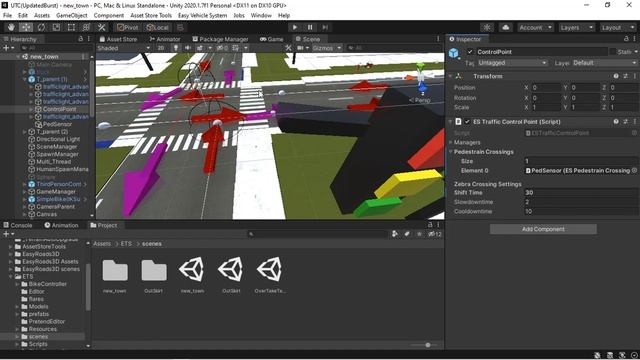This screenshot has height=360, width=640.
Task: Open scene component tools icon
Action: point(289,48)
